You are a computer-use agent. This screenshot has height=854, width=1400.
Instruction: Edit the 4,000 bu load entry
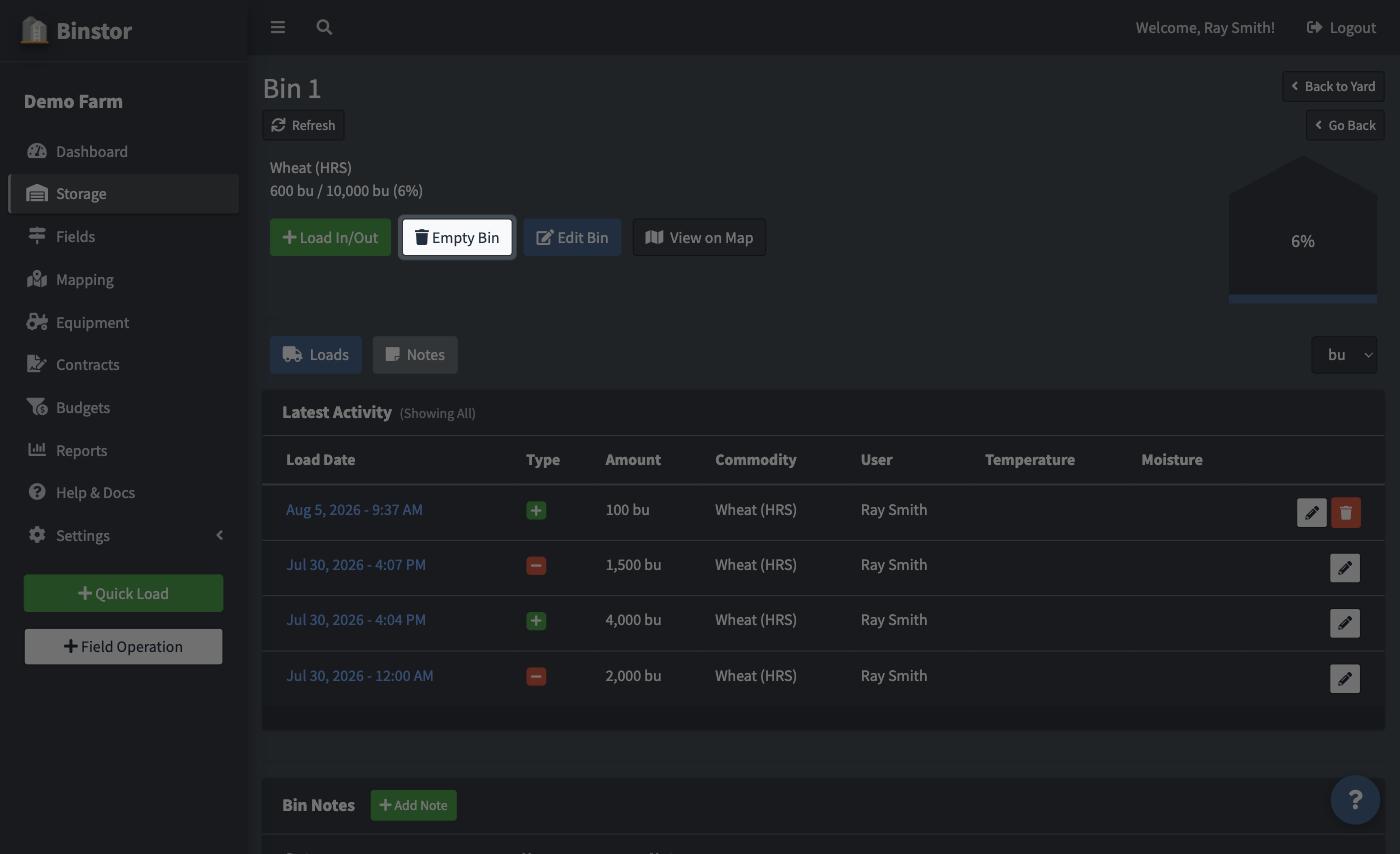(1345, 623)
